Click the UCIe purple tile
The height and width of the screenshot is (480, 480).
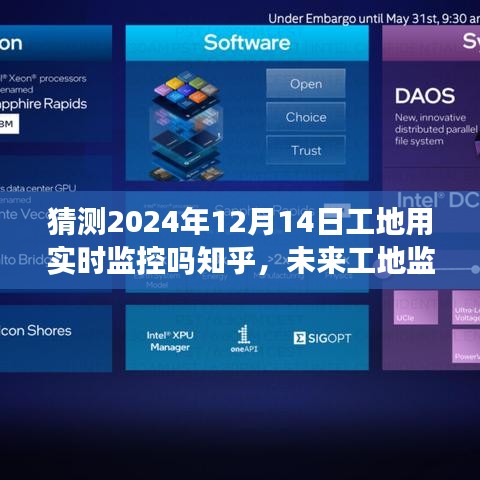(x=416, y=307)
